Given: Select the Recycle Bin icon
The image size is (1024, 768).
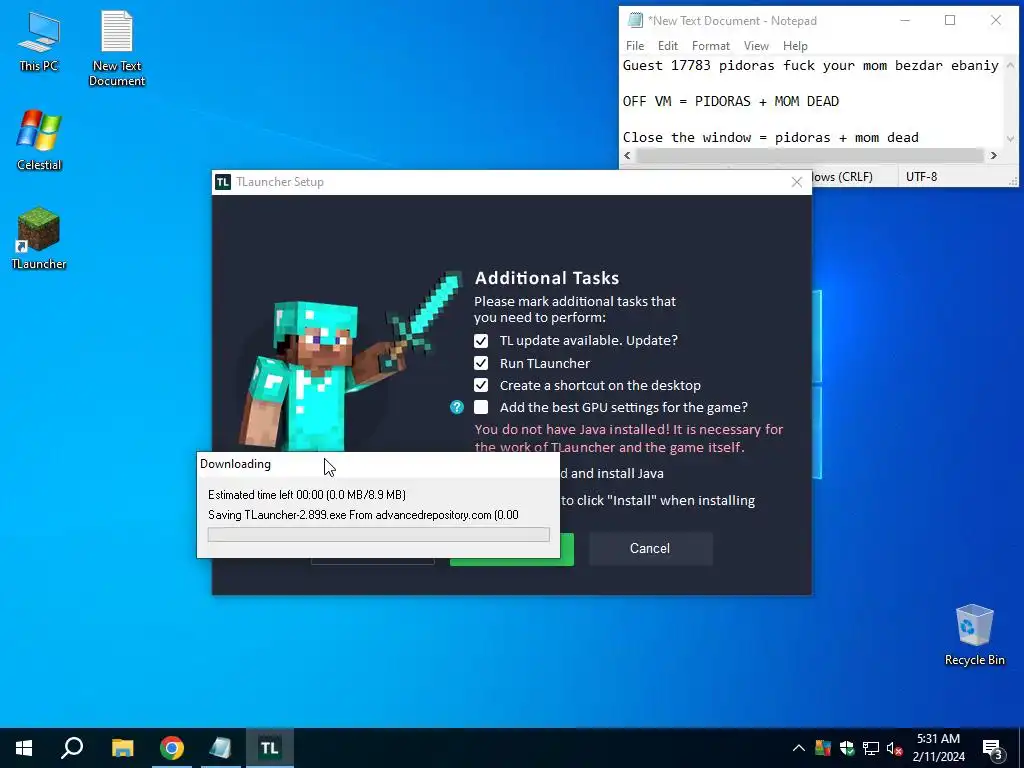Looking at the screenshot, I should coord(974,634).
